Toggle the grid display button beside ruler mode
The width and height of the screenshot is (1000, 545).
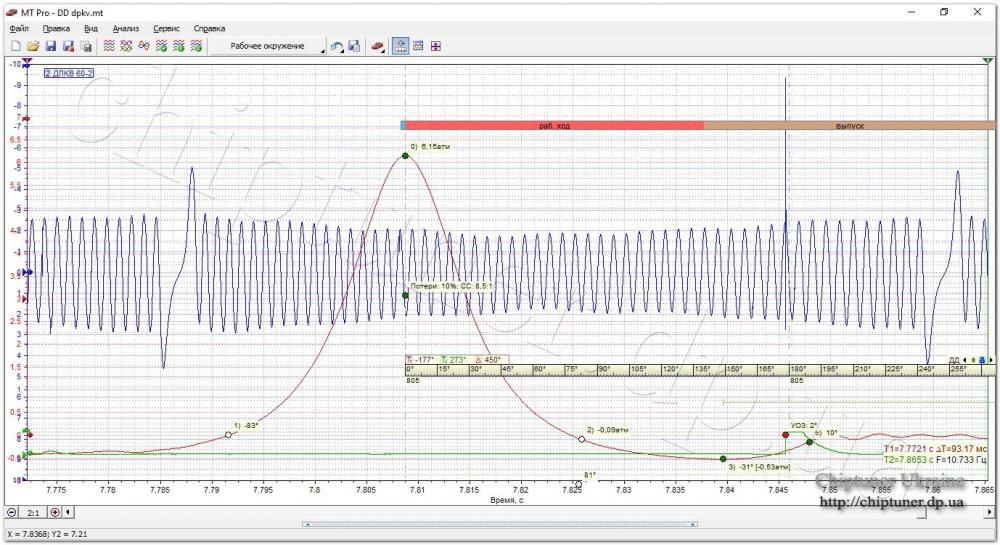coord(418,46)
